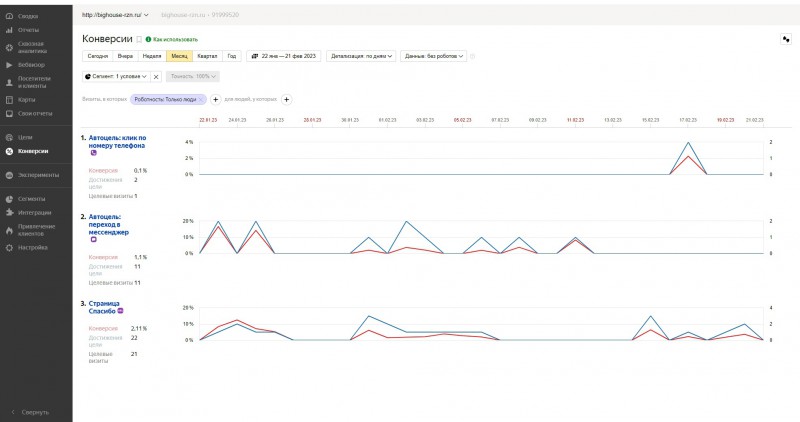The height and width of the screenshot is (422, 800).
Task: Open goal Автоцель: клик по номеру телефона
Action: (117, 141)
